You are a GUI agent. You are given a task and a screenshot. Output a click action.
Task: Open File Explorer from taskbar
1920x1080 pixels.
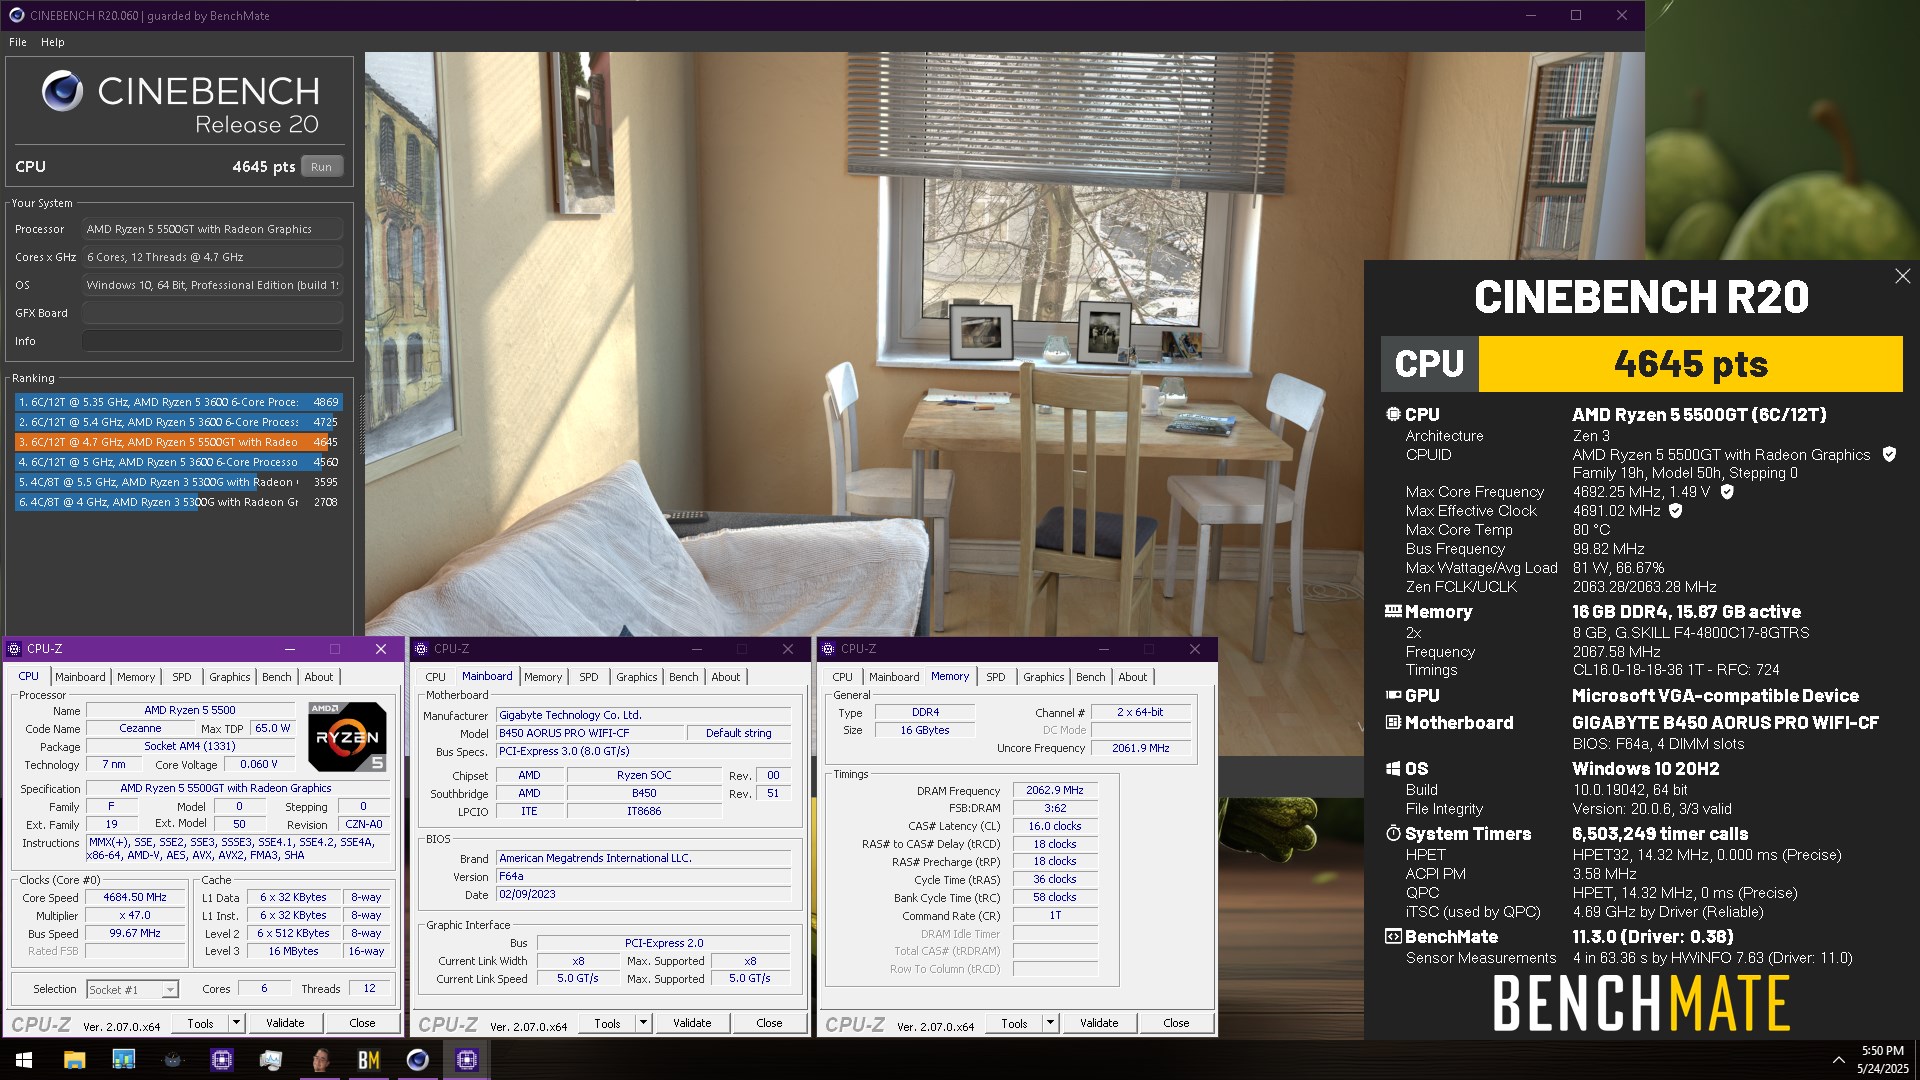coord(75,1060)
